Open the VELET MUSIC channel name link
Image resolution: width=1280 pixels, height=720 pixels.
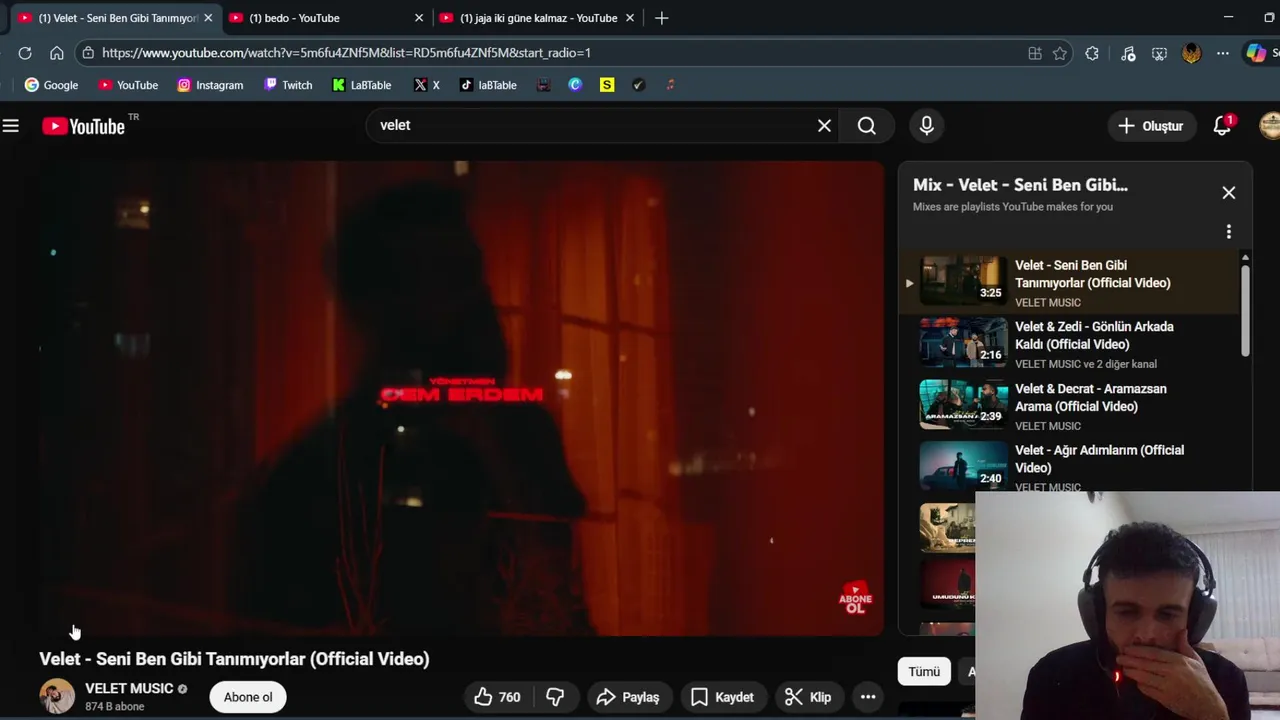click(x=129, y=688)
